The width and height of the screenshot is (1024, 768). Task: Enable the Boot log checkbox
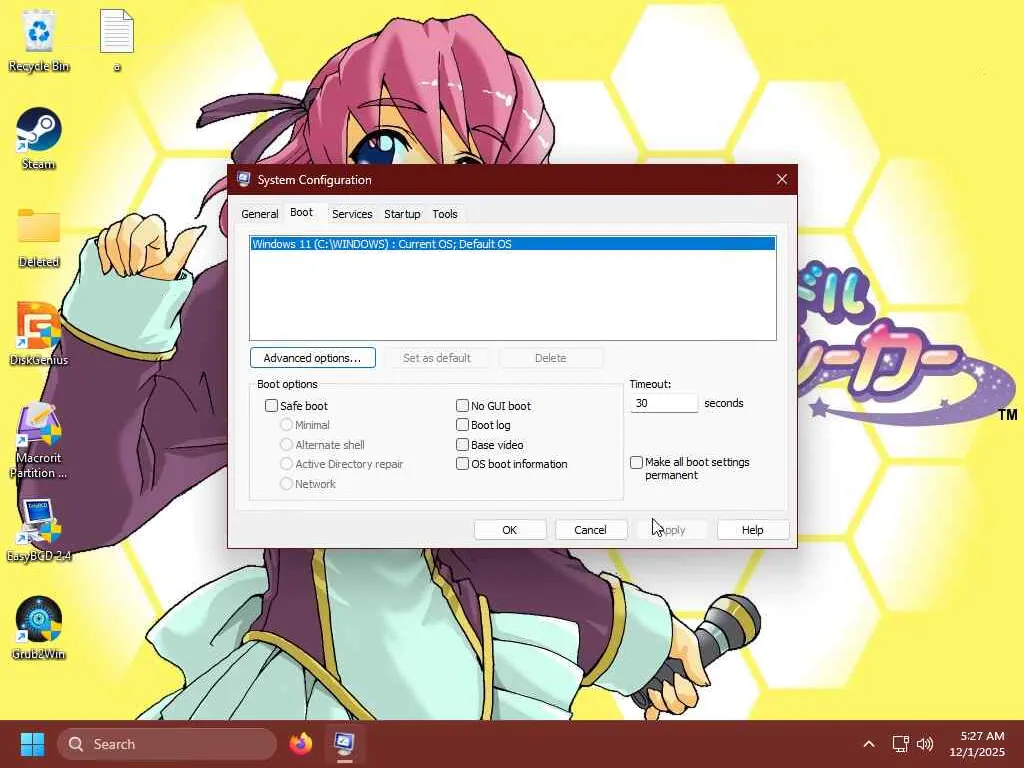coord(462,425)
